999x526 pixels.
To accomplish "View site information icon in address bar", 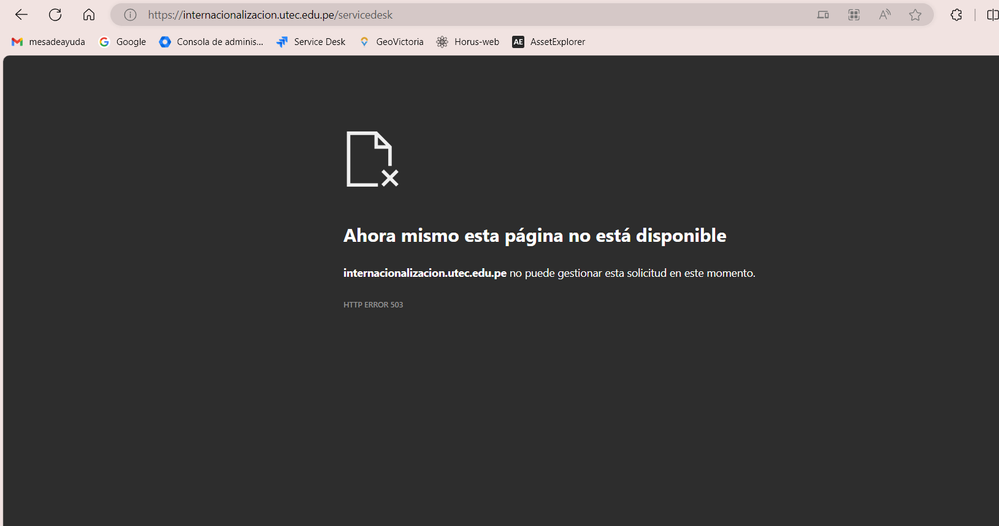I will tap(130, 15).
